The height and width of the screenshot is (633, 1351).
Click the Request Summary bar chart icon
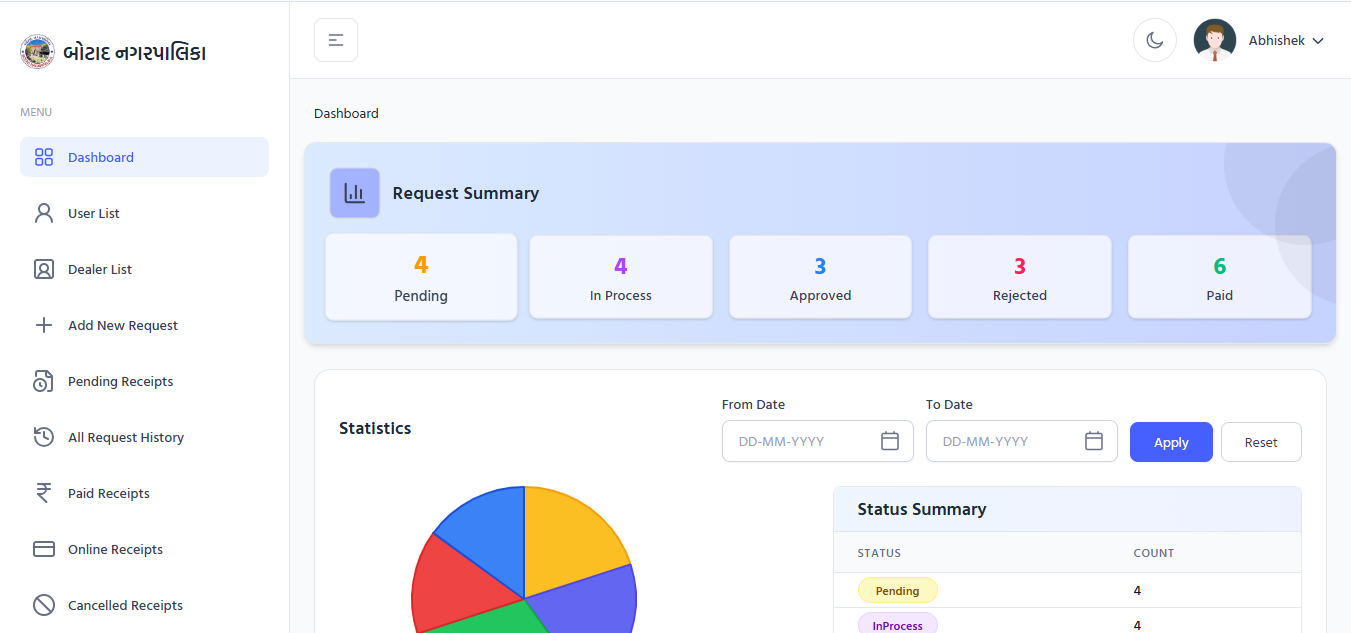355,193
